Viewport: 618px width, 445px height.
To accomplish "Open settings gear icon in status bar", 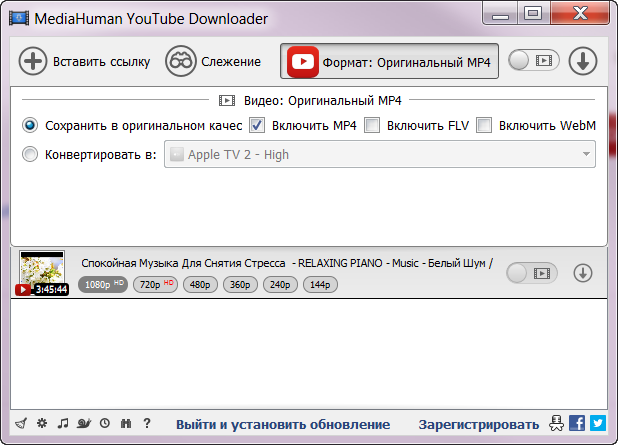I will (42, 423).
